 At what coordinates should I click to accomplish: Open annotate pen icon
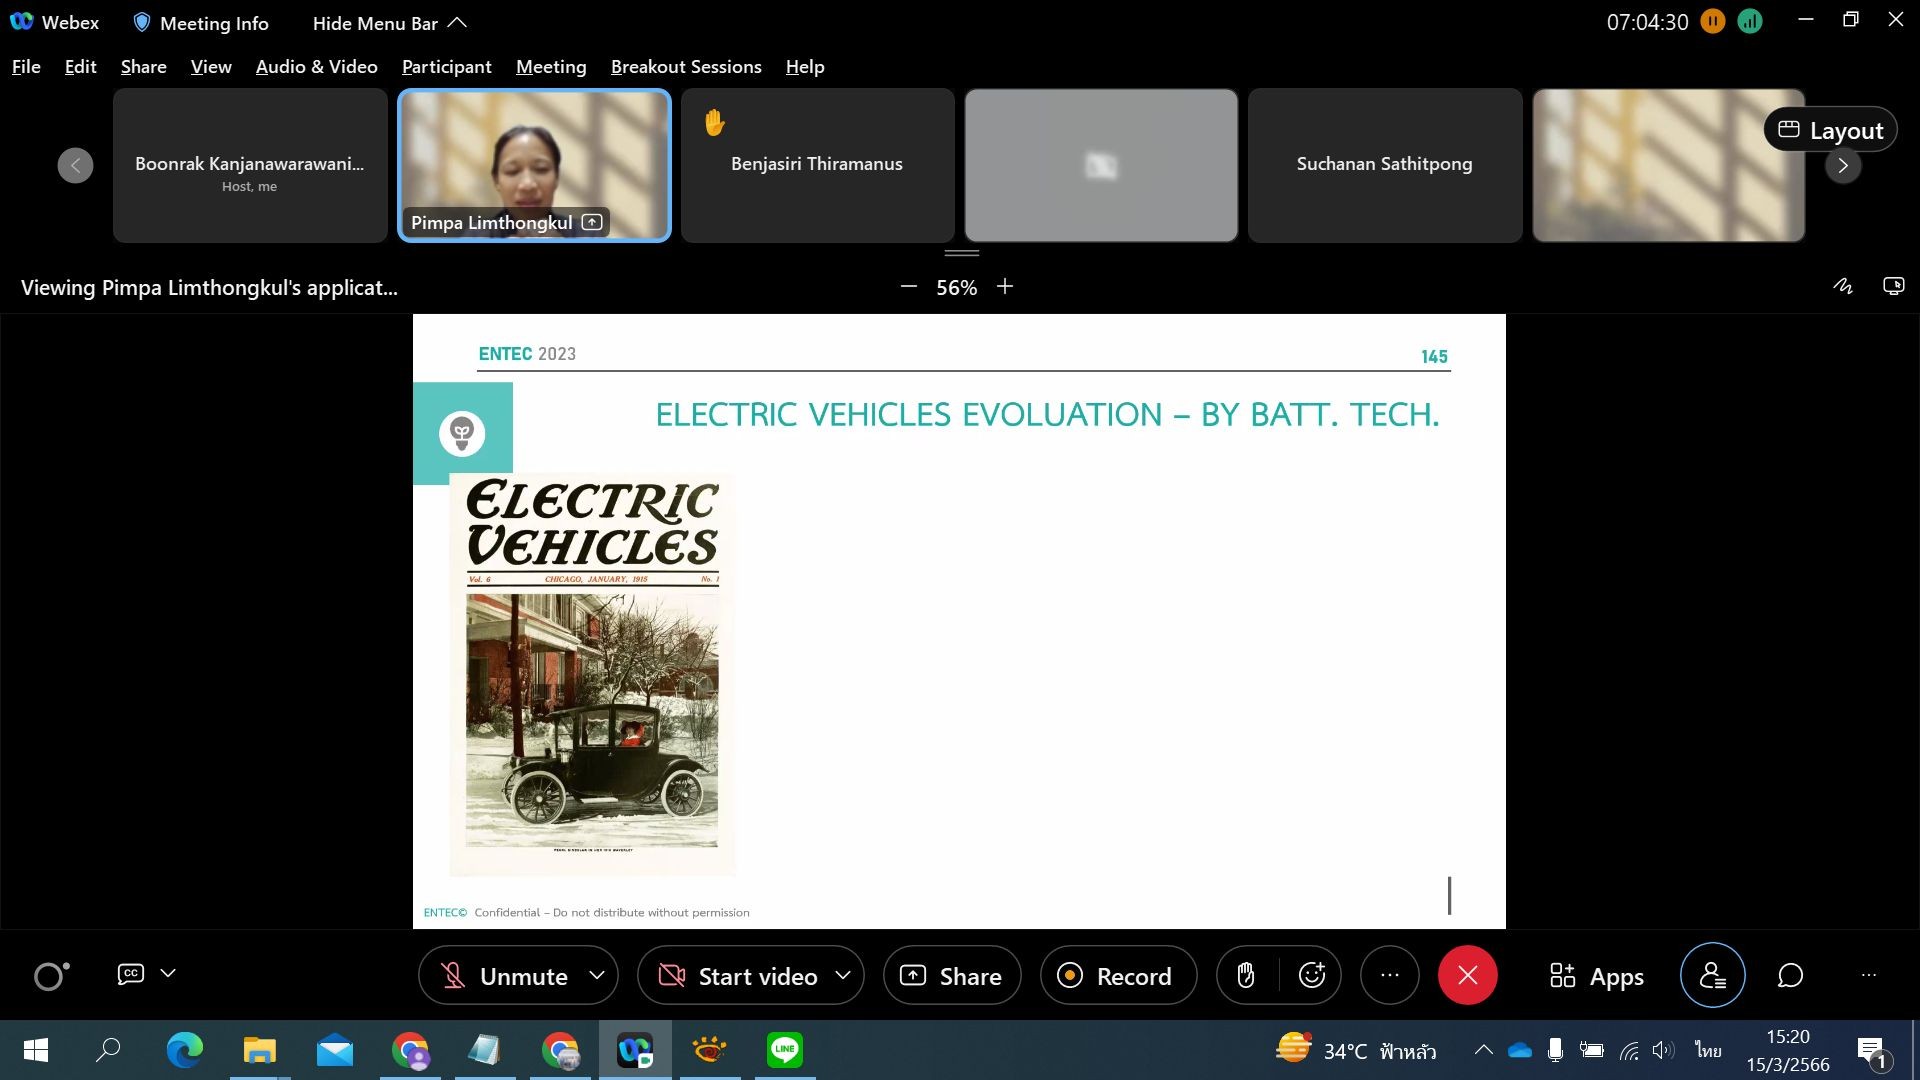[1842, 287]
